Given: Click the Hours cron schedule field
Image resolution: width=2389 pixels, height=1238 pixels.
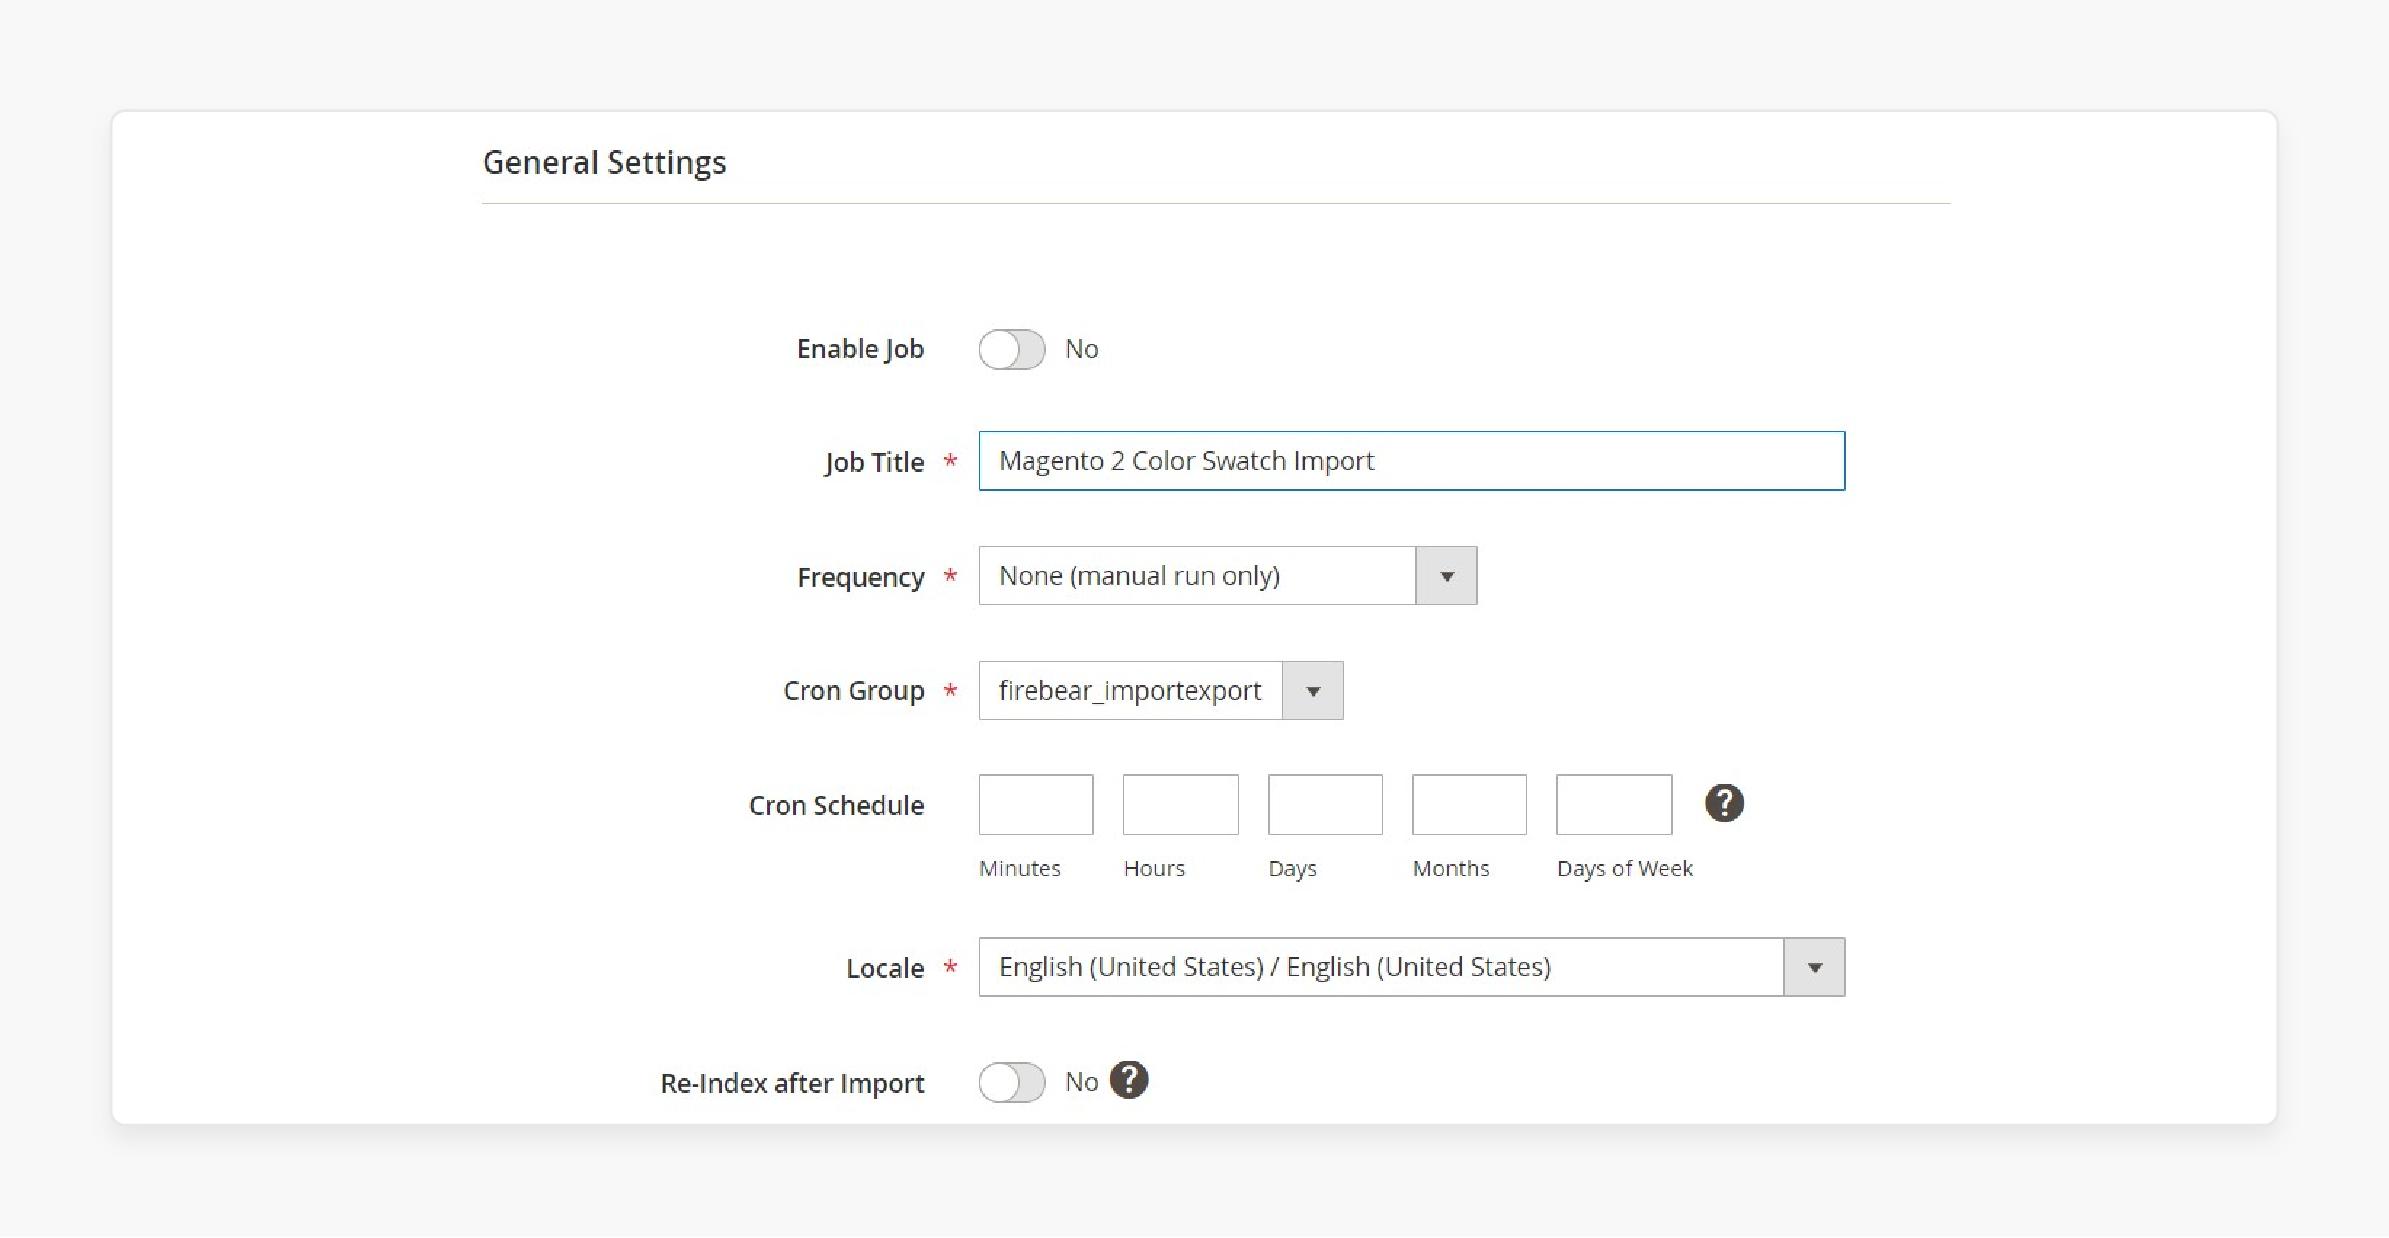Looking at the screenshot, I should pyautogui.click(x=1180, y=804).
